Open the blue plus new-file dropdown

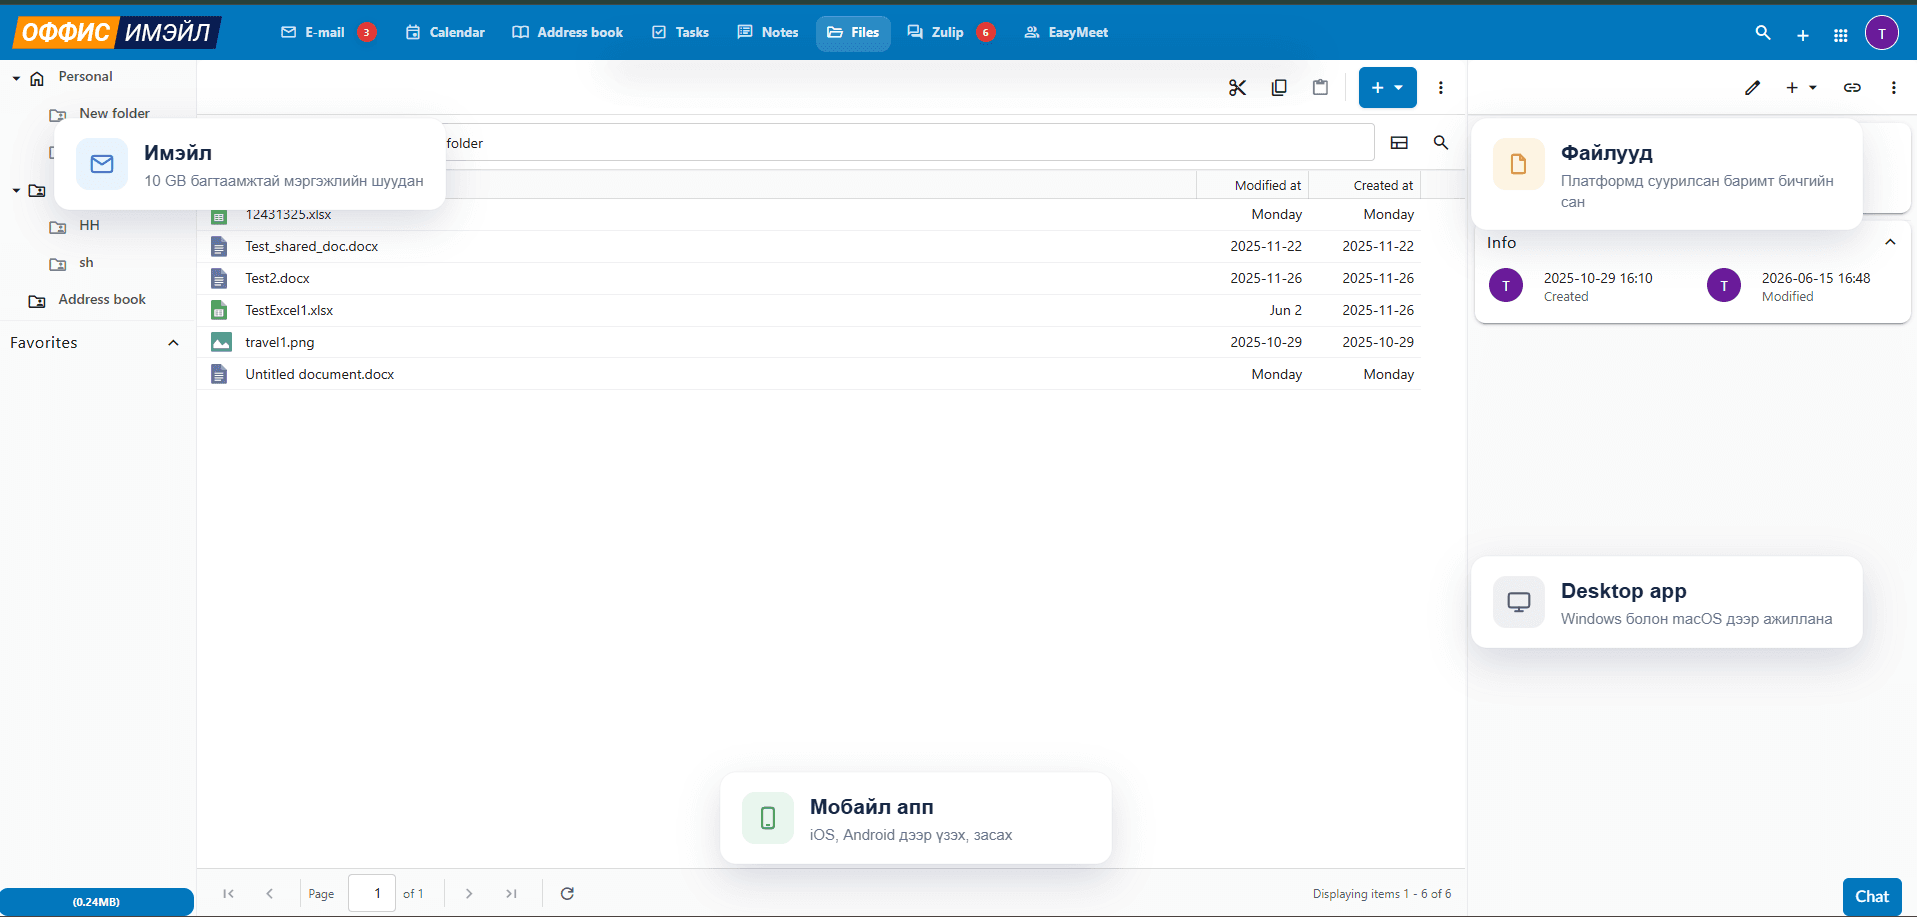click(1387, 88)
